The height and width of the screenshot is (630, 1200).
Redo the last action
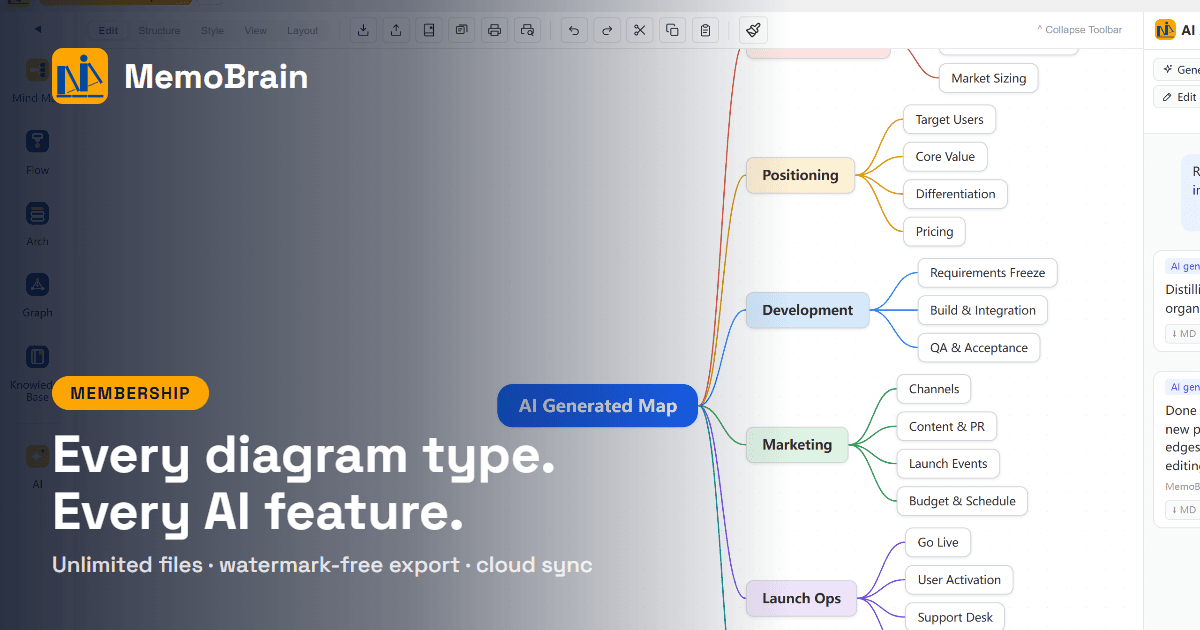[x=607, y=30]
